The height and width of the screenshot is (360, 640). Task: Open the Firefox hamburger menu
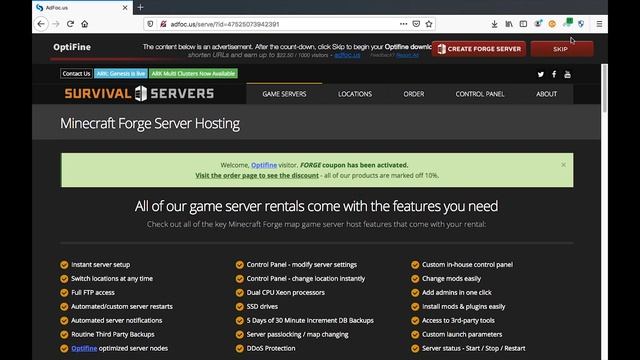pos(599,24)
